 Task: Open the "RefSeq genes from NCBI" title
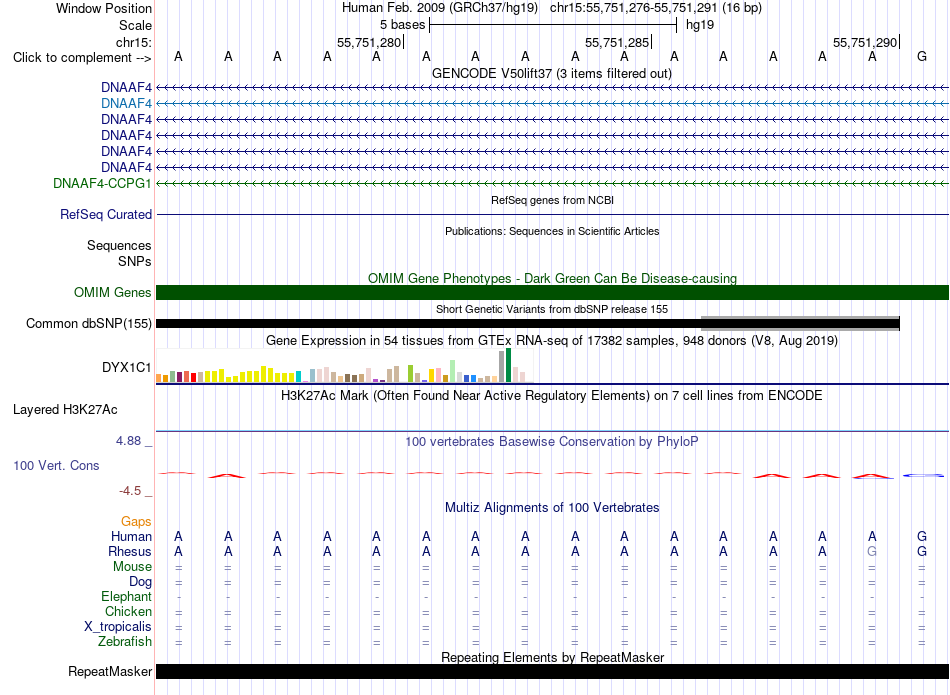(552, 200)
